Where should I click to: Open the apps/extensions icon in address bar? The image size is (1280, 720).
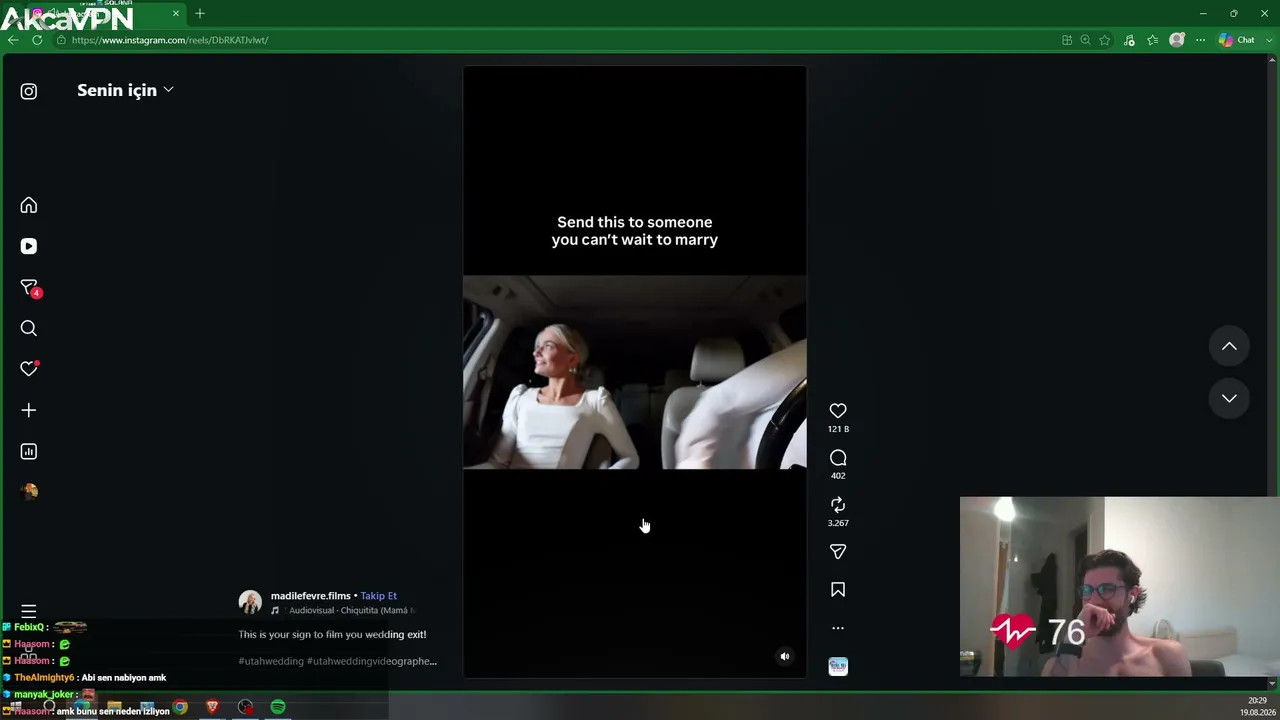1067,40
